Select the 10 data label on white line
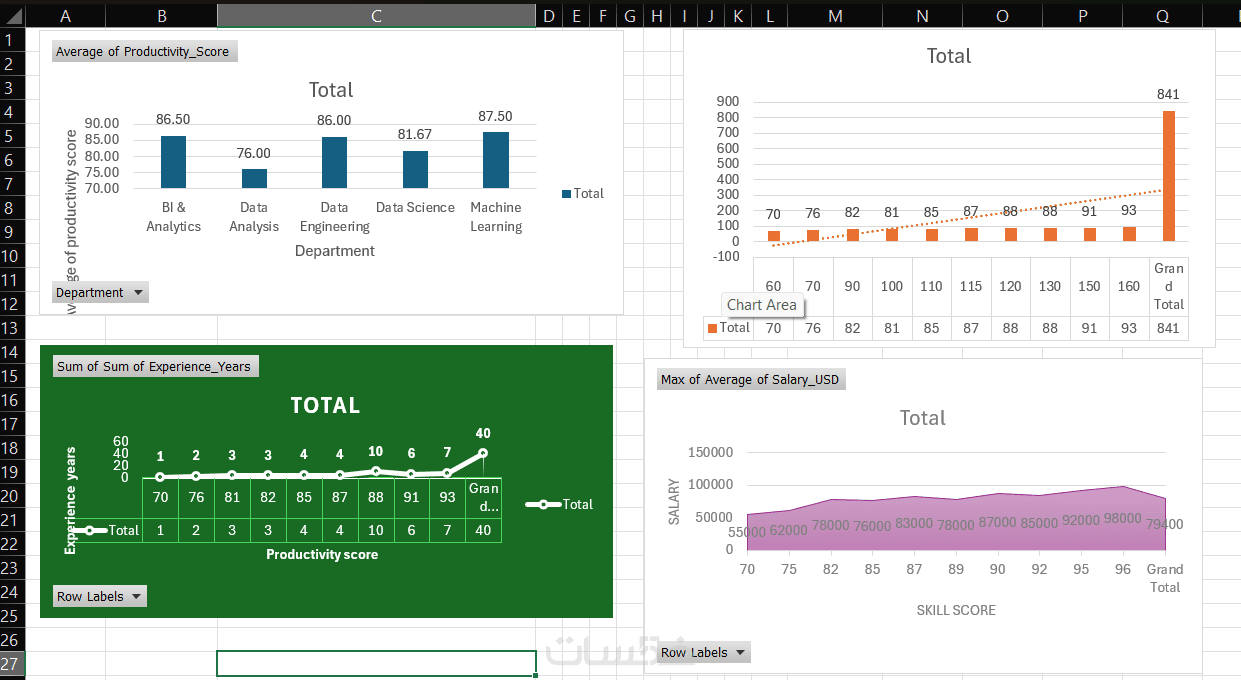The height and width of the screenshot is (680, 1241). click(x=376, y=452)
